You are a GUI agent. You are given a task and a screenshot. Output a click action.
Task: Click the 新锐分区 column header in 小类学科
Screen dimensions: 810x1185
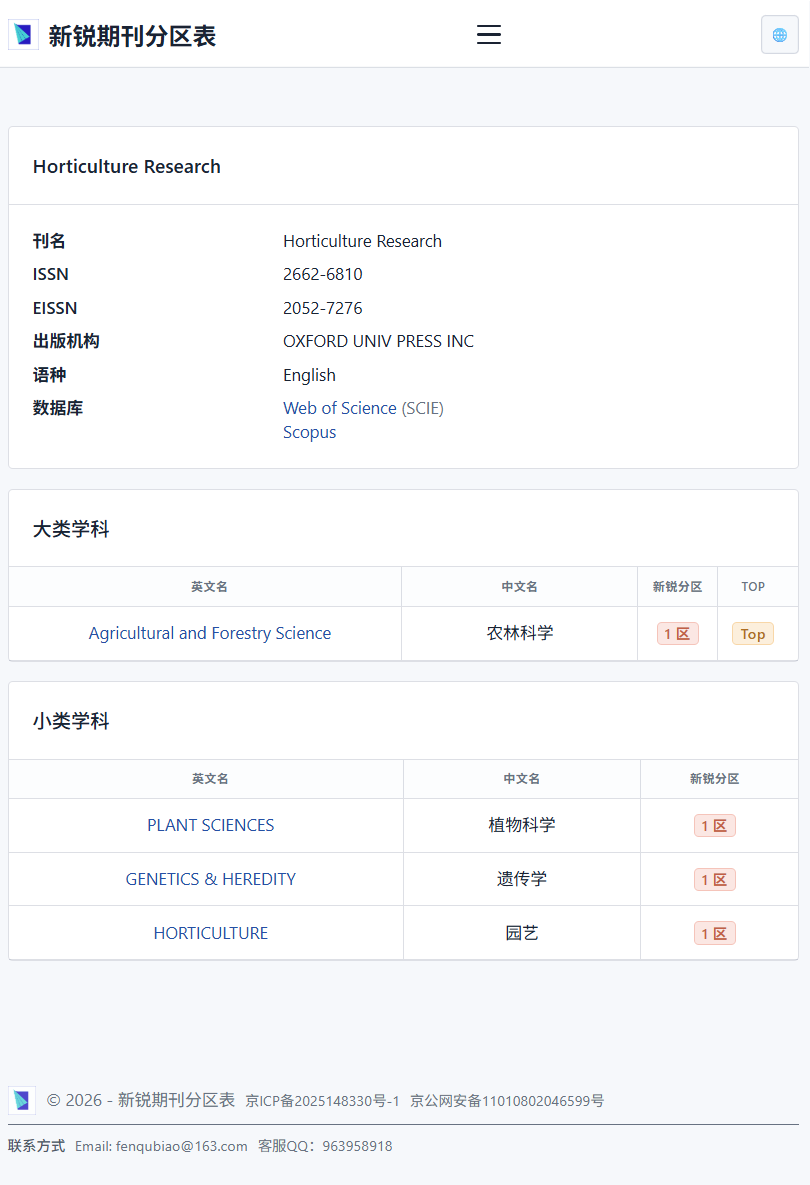[714, 779]
